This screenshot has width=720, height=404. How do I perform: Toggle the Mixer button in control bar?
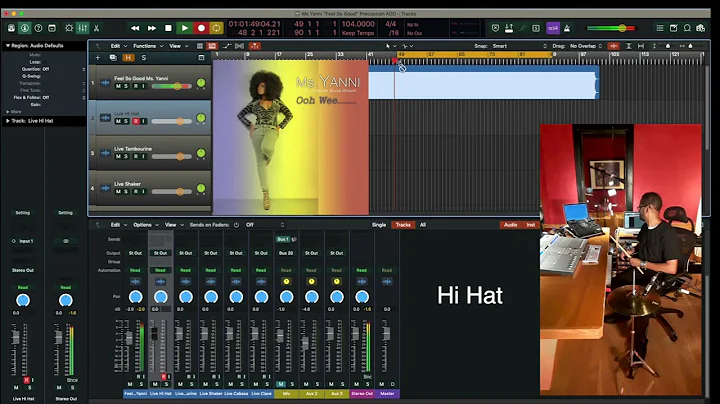(83, 28)
